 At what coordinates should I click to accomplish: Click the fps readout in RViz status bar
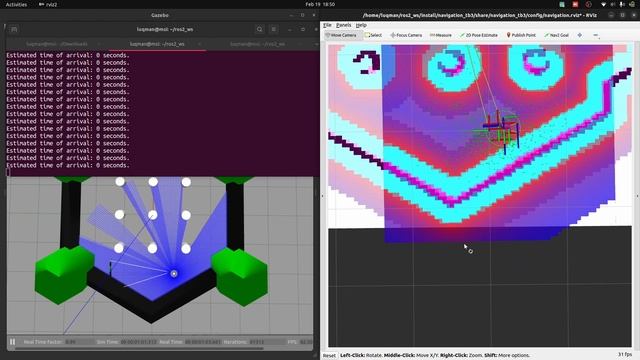point(625,355)
